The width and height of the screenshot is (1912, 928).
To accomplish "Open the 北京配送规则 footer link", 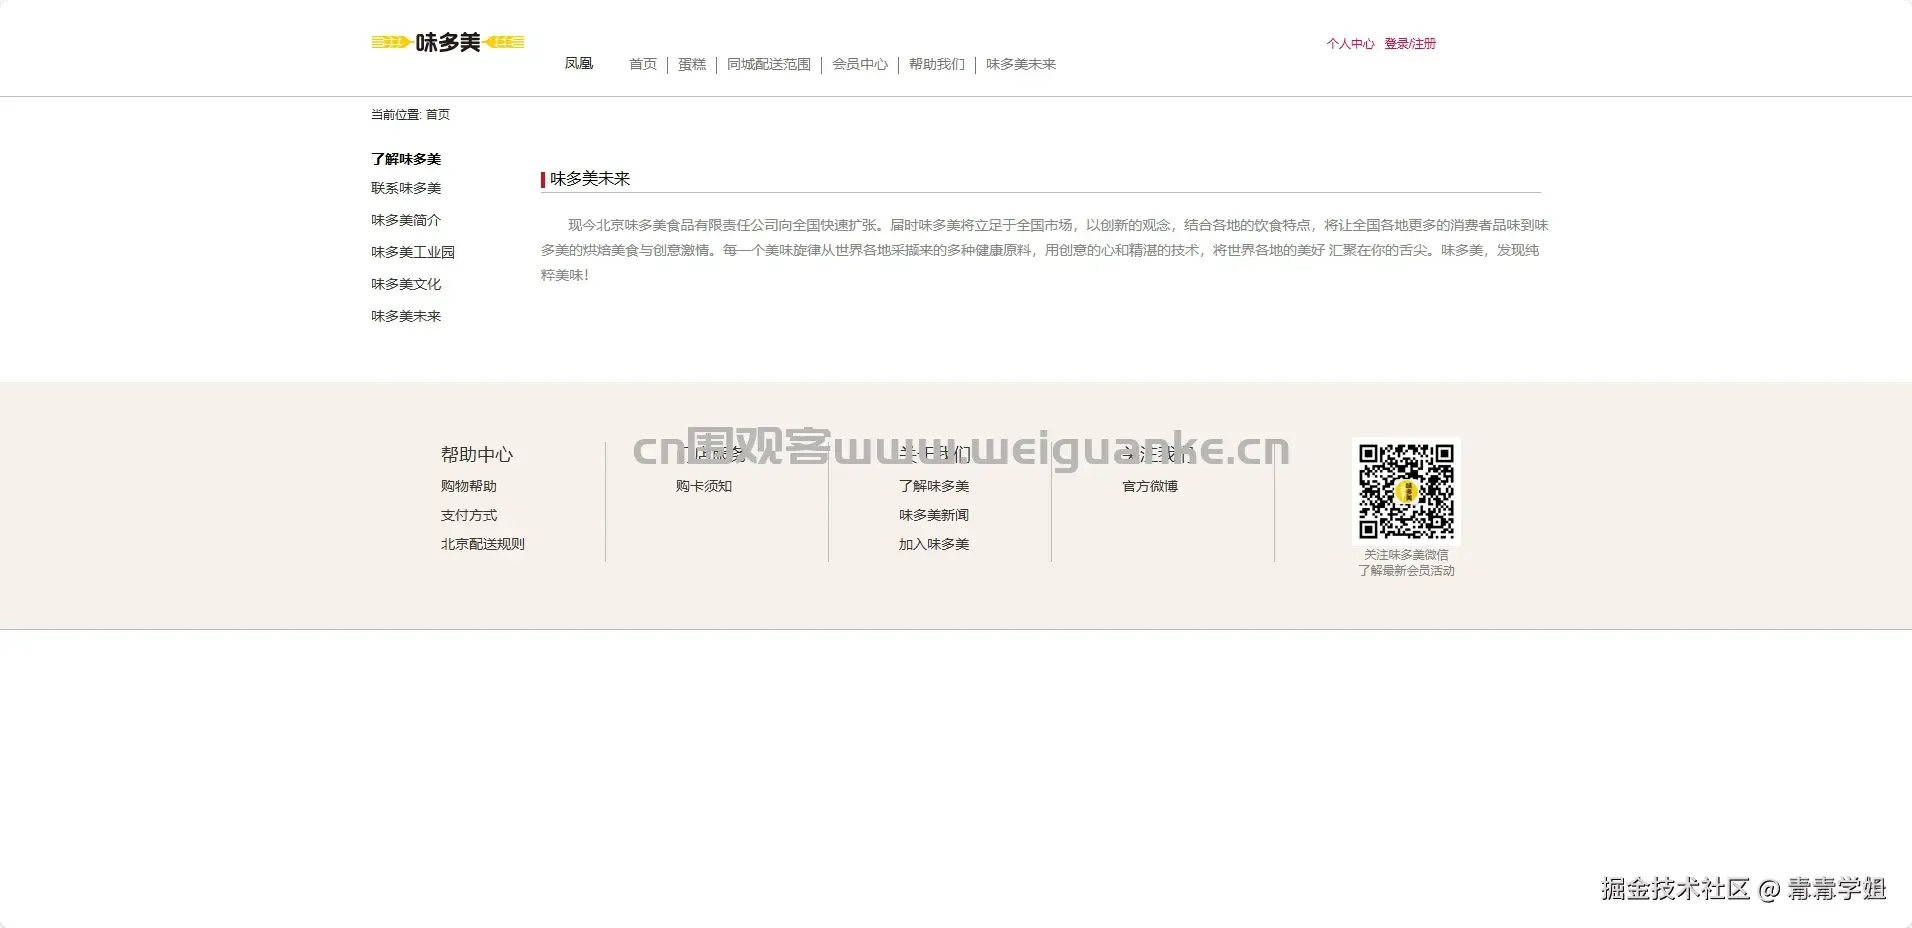I will [483, 544].
